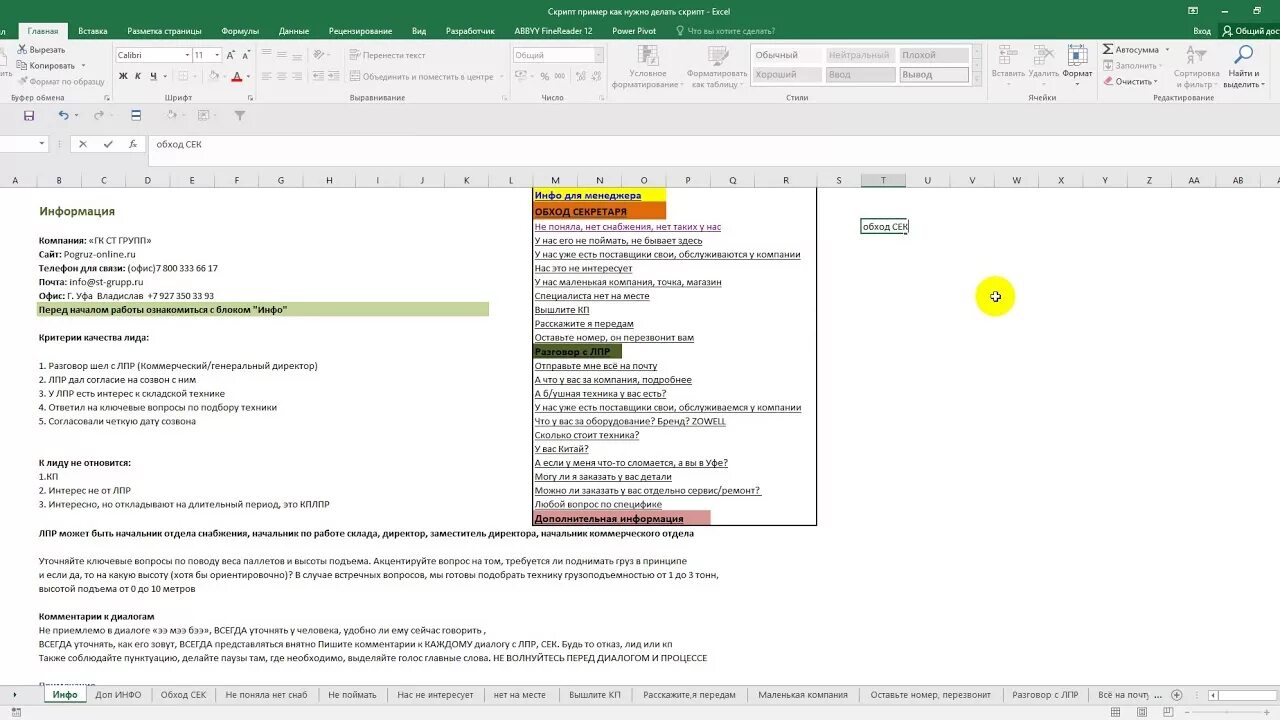Toggle italic К formatting
This screenshot has height=720, width=1280.
click(138, 76)
